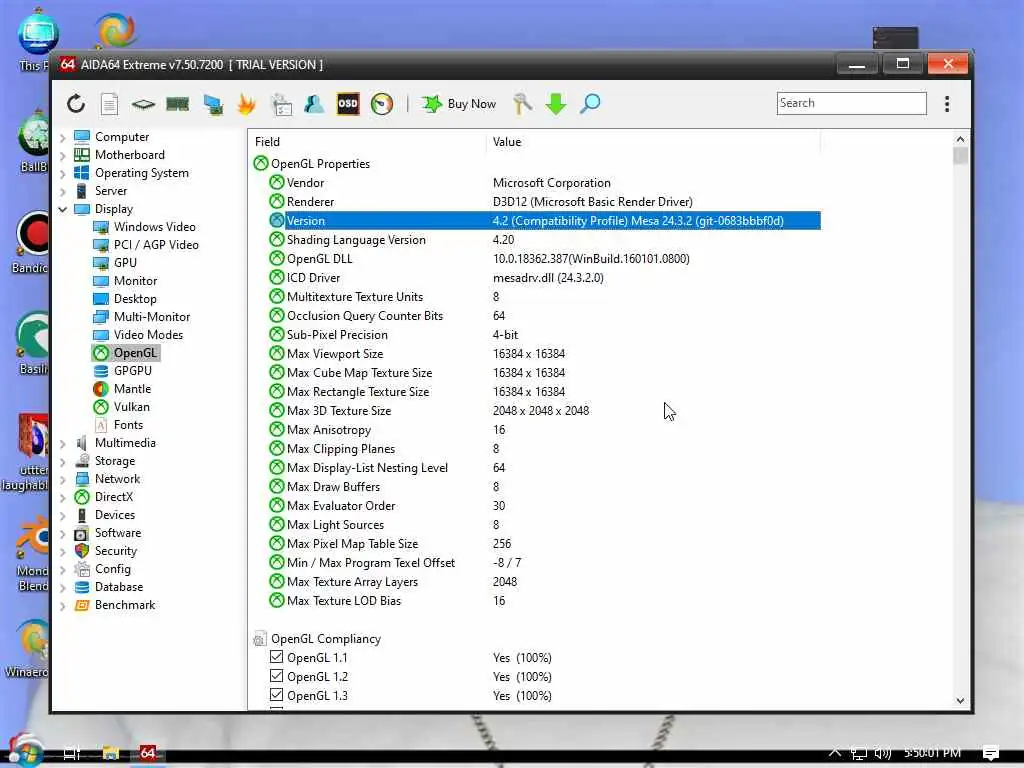Screen dimensions: 1024x768
Task: Select the Vendor row icon
Action: point(277,183)
